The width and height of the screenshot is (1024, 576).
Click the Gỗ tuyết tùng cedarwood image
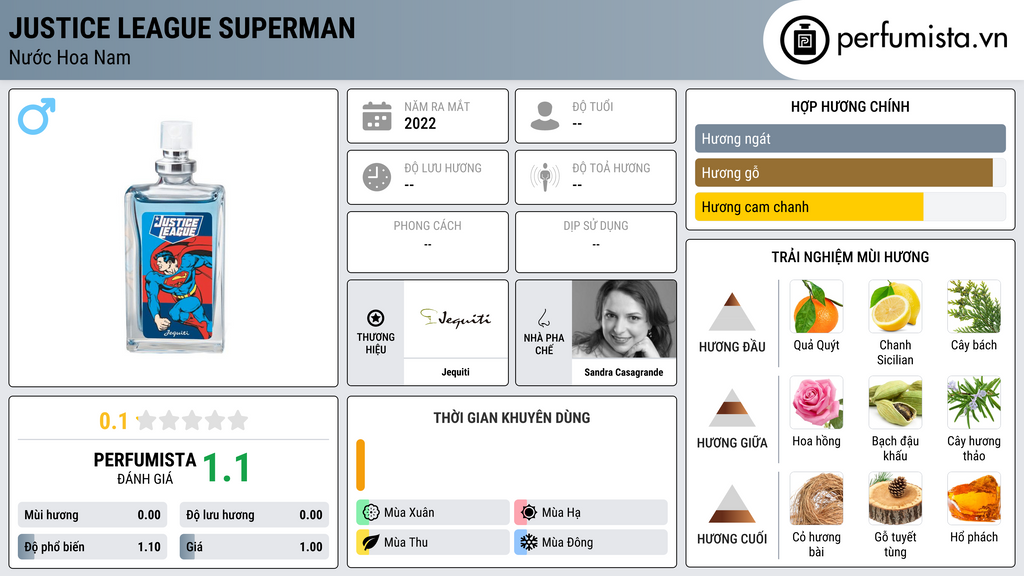pyautogui.click(x=895, y=499)
